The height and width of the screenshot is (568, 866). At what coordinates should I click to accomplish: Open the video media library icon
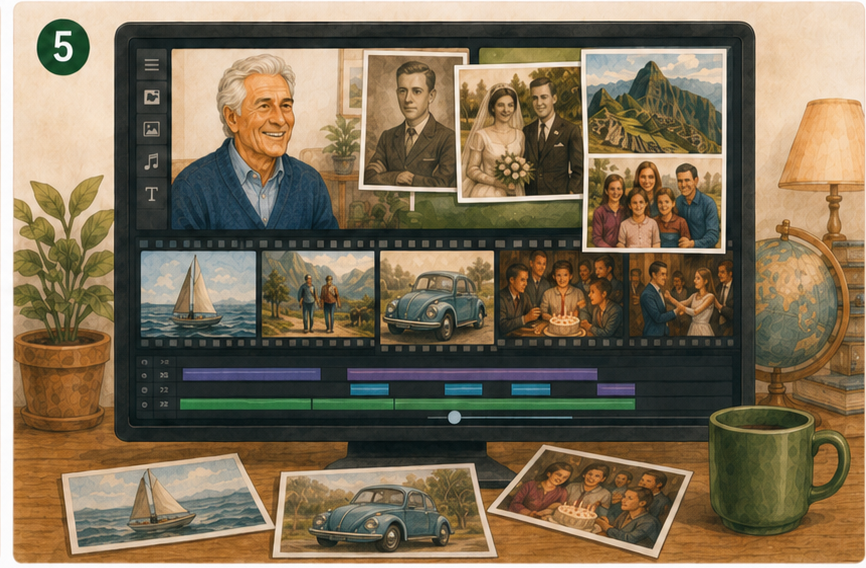(x=151, y=97)
